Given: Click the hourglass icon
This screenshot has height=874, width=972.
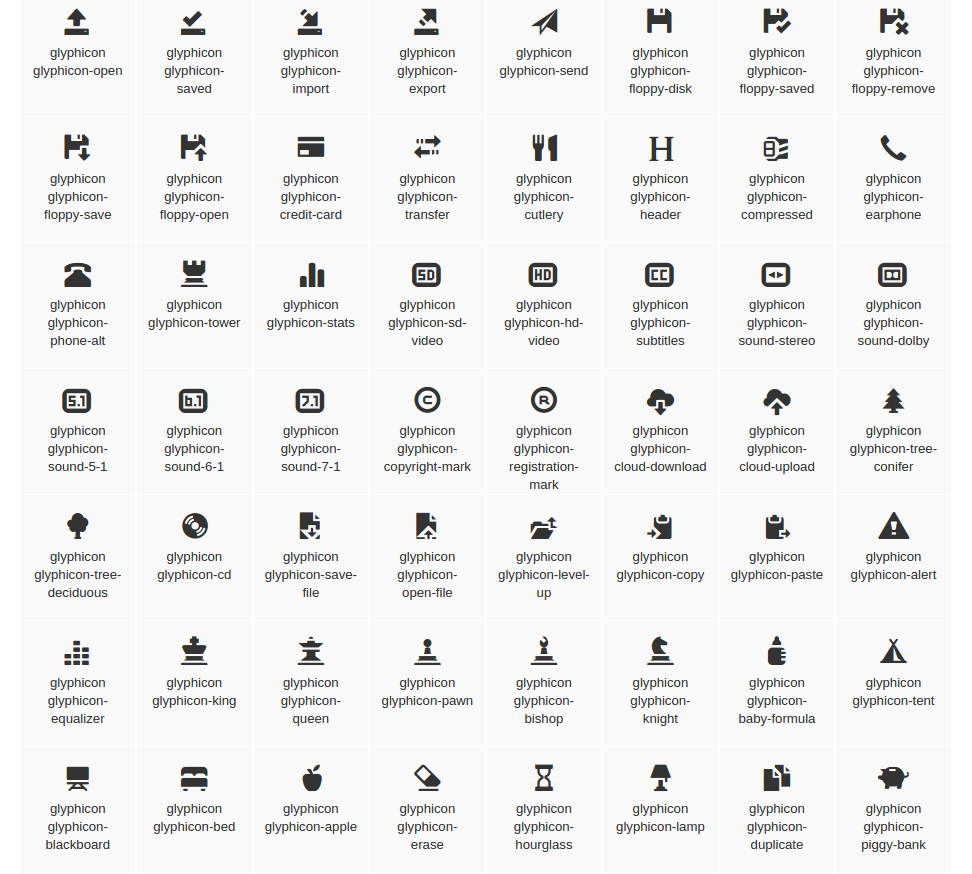Looking at the screenshot, I should [x=544, y=778].
